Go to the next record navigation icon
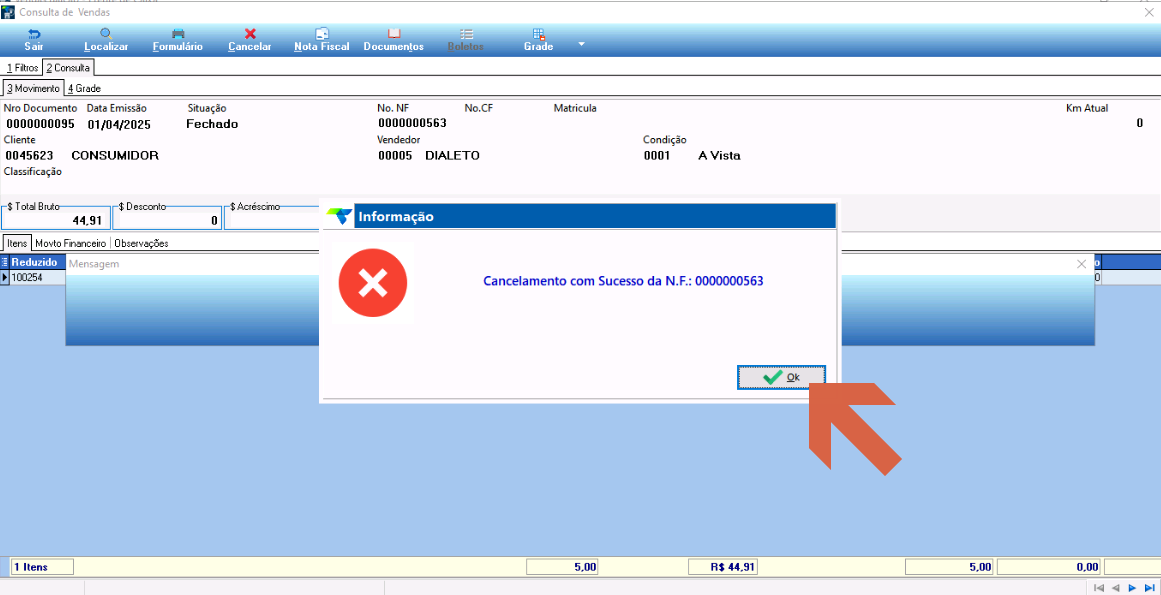This screenshot has width=1161, height=595. [x=1132, y=588]
